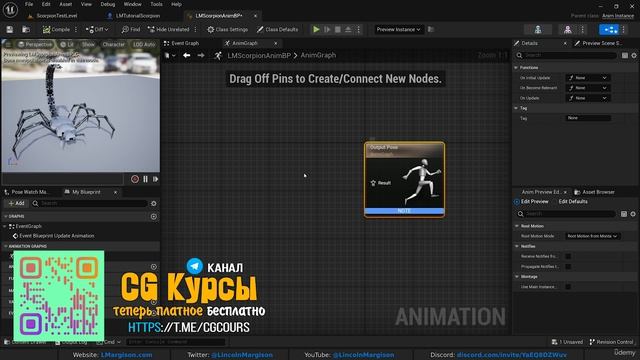640x360 pixels.
Task: Close the AnimGraph tab
Action: pos(276,43)
